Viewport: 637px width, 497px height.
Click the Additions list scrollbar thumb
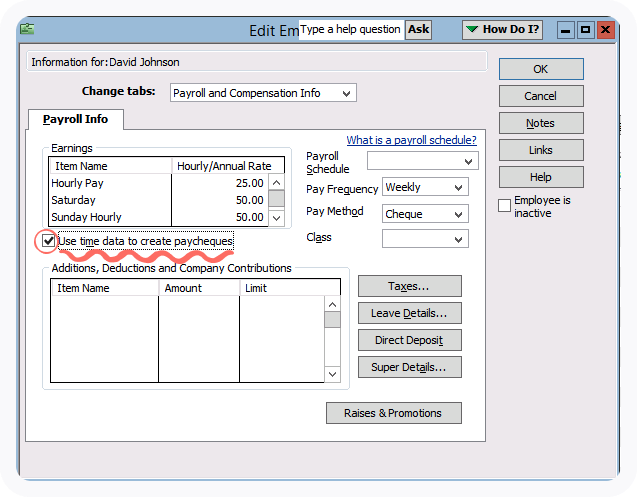click(332, 319)
